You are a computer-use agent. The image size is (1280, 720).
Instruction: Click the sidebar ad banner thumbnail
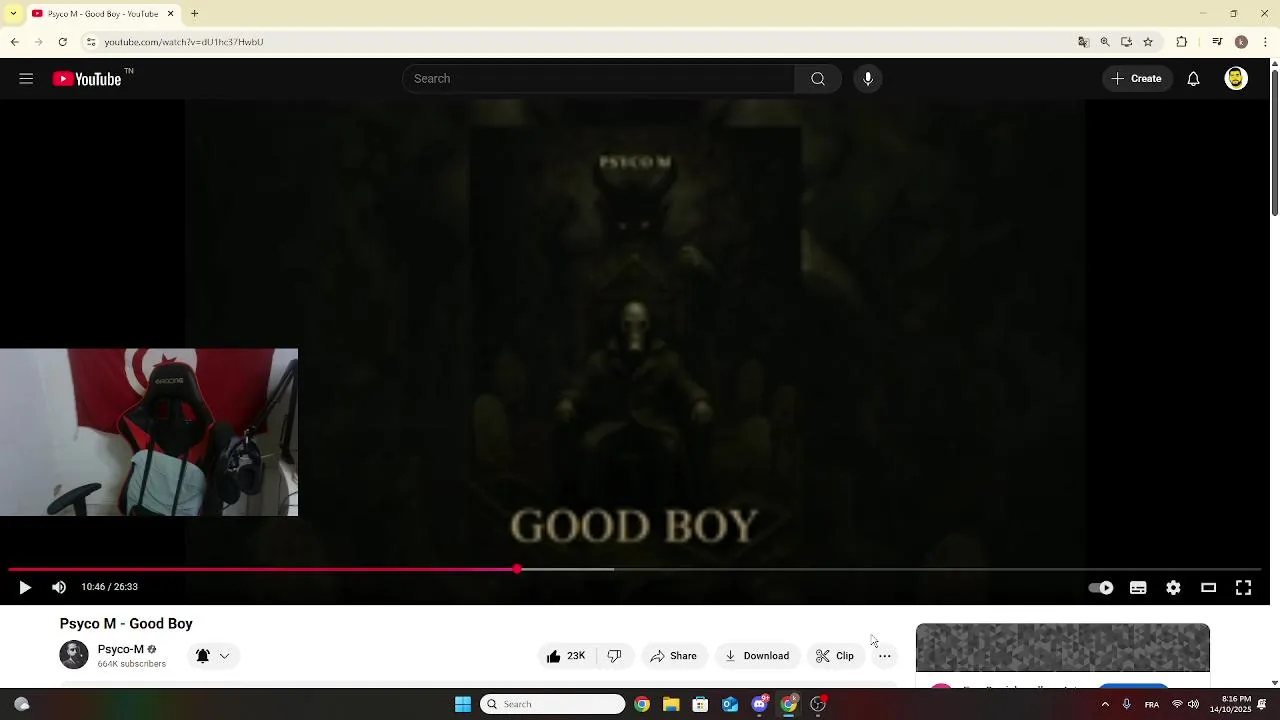pyautogui.click(x=1063, y=648)
